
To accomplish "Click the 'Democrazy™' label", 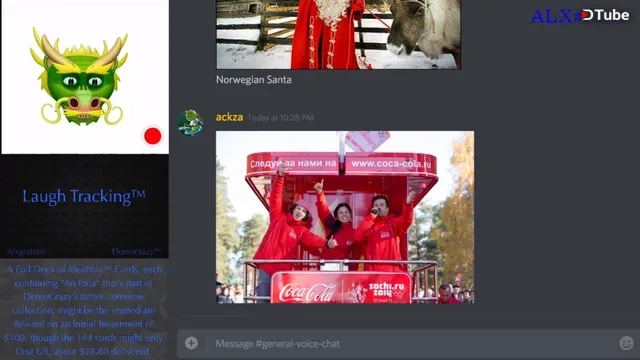I will (137, 251).
